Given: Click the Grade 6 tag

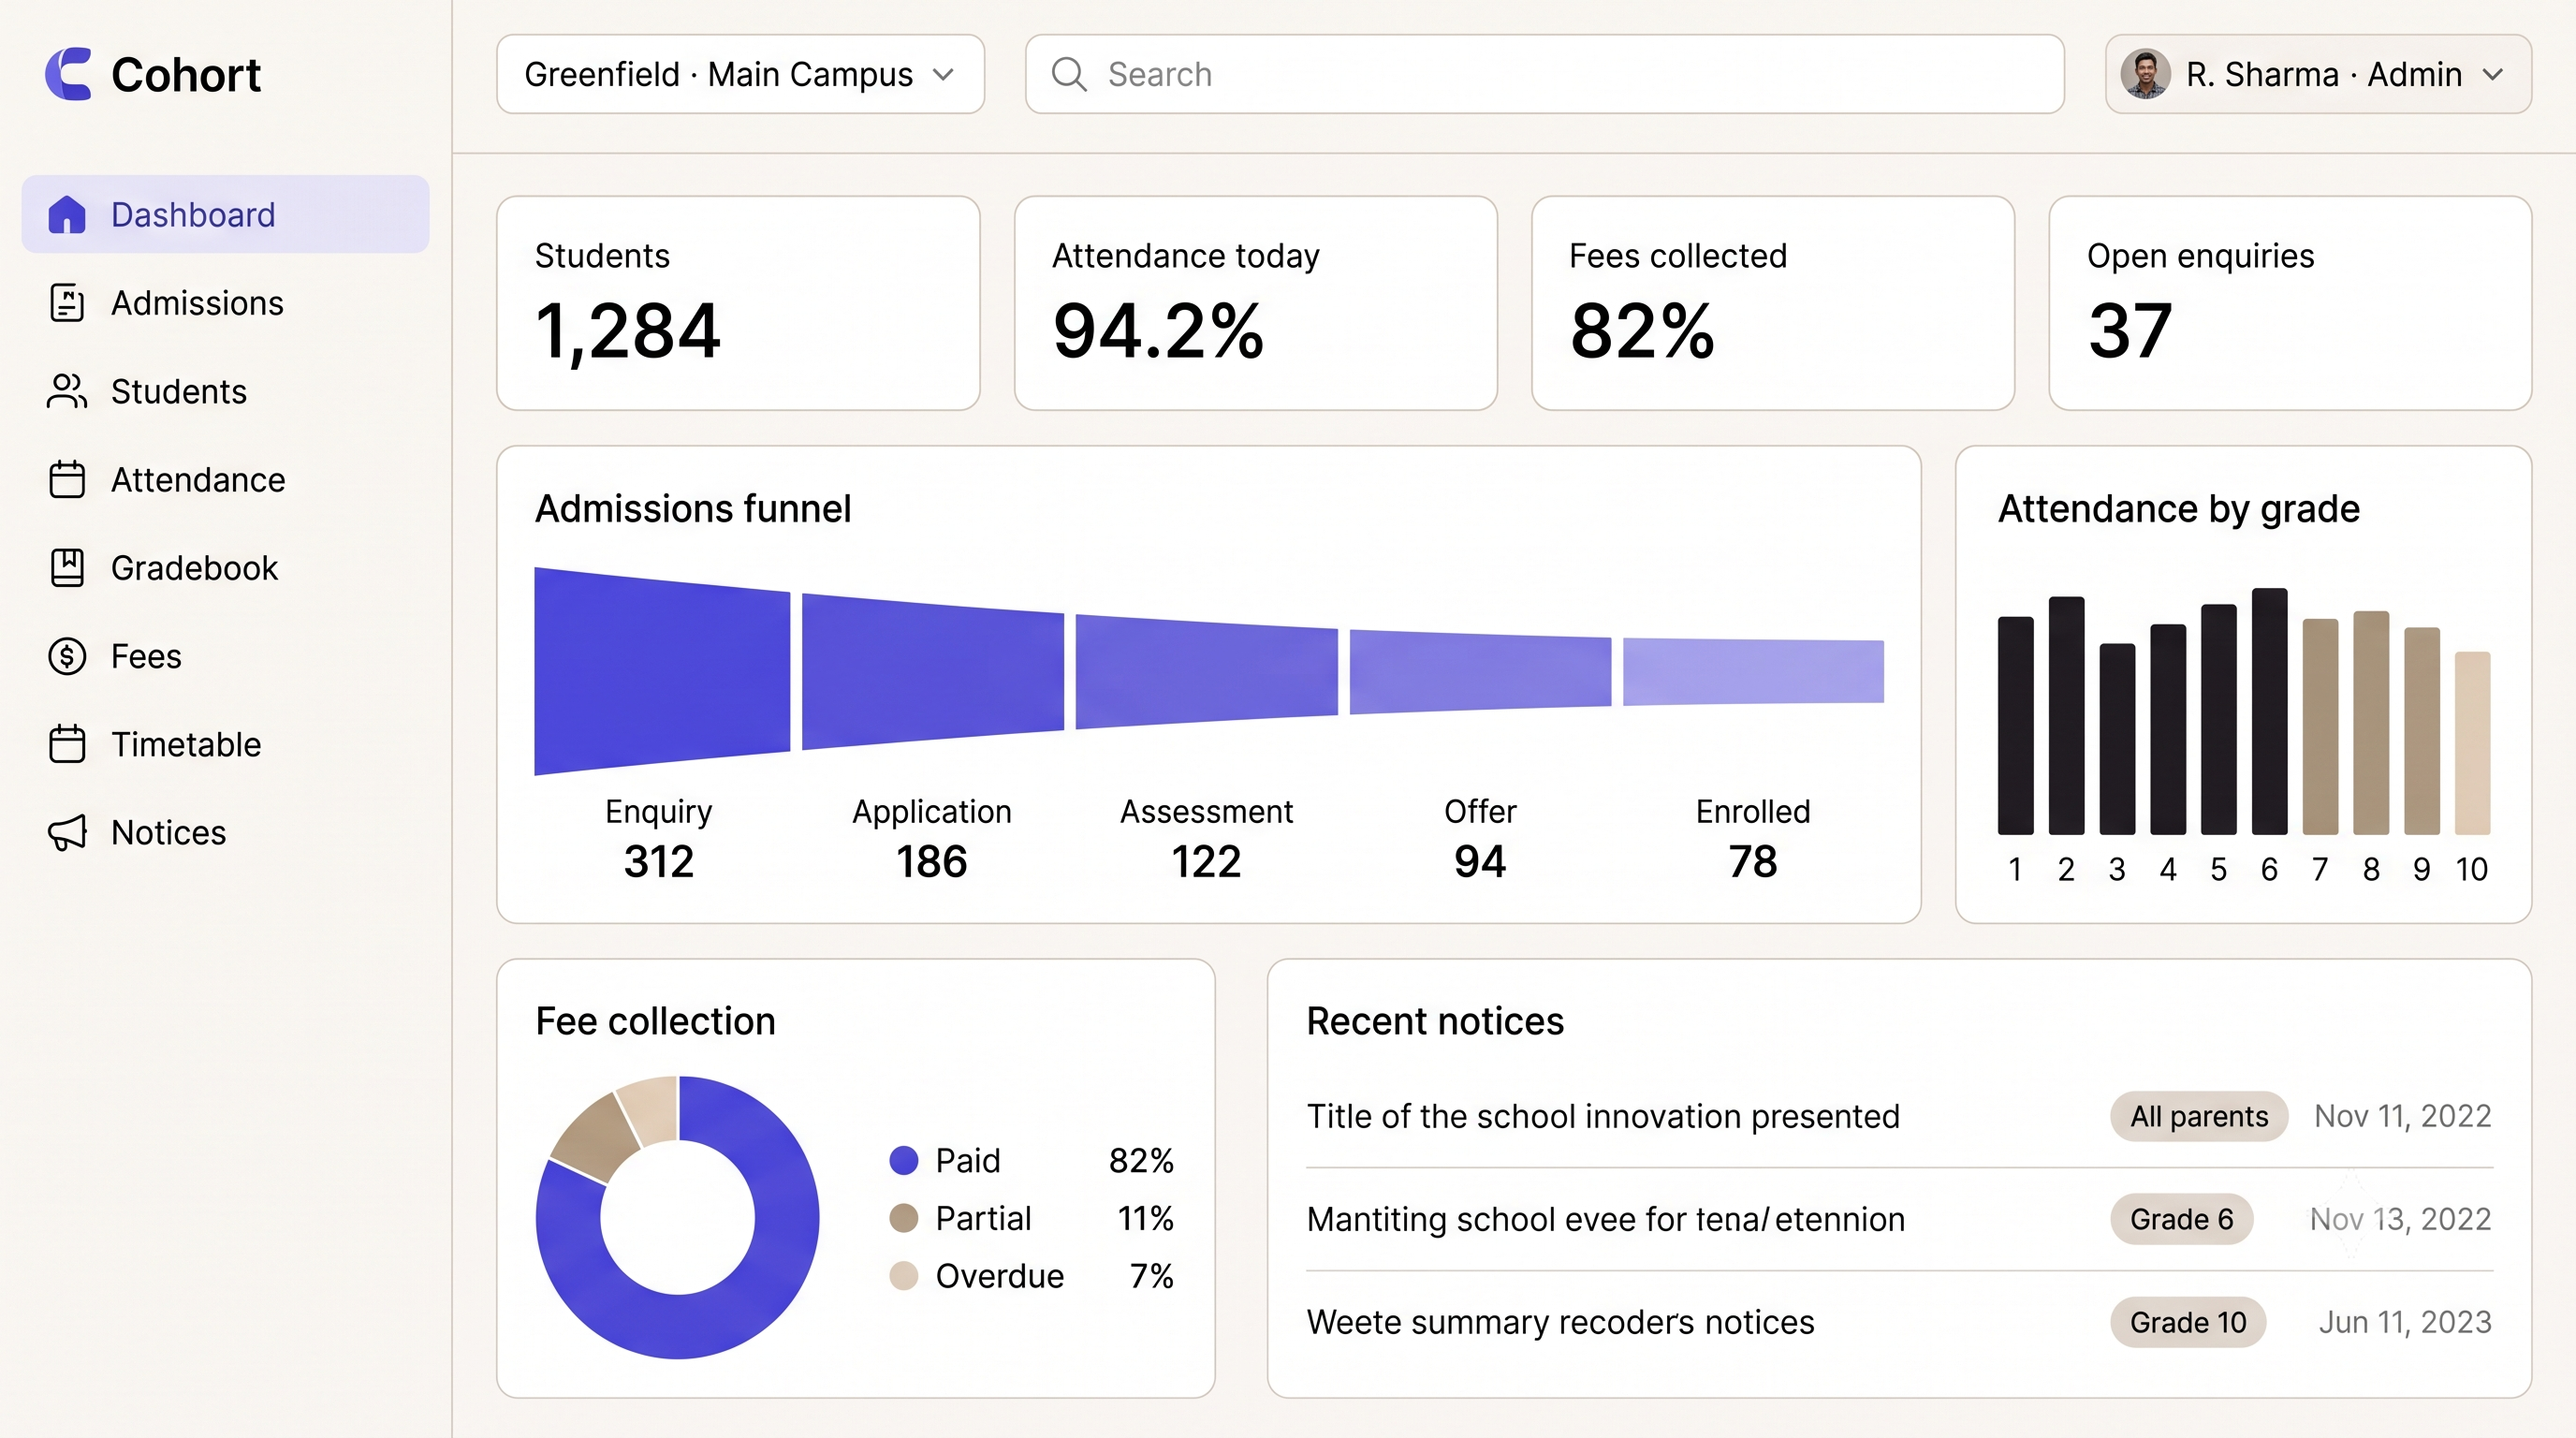Looking at the screenshot, I should 2182,1219.
